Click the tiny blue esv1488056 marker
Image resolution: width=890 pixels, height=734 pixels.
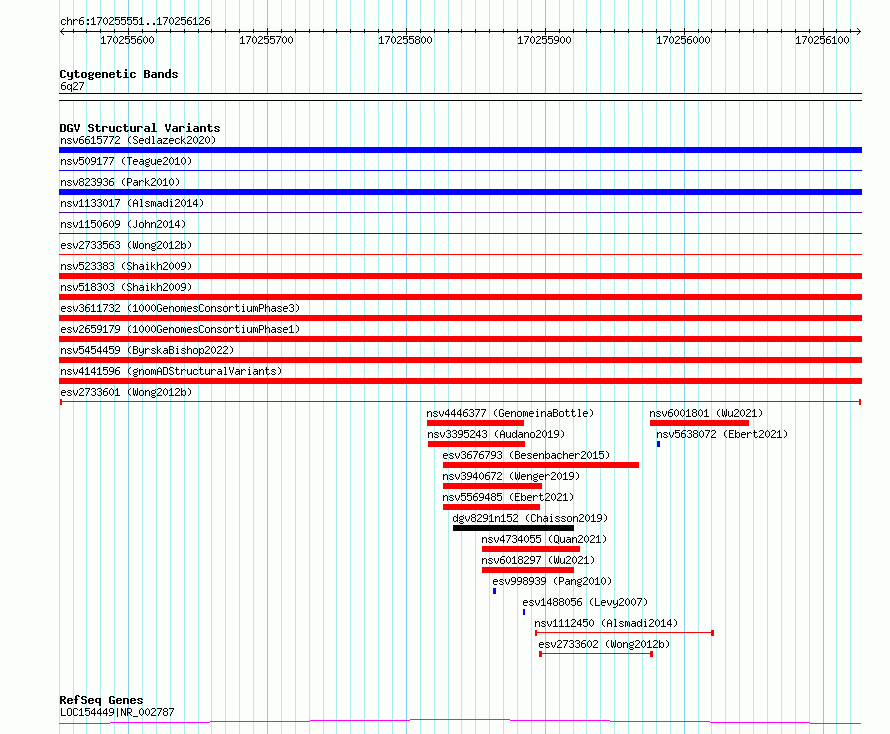[x=524, y=612]
